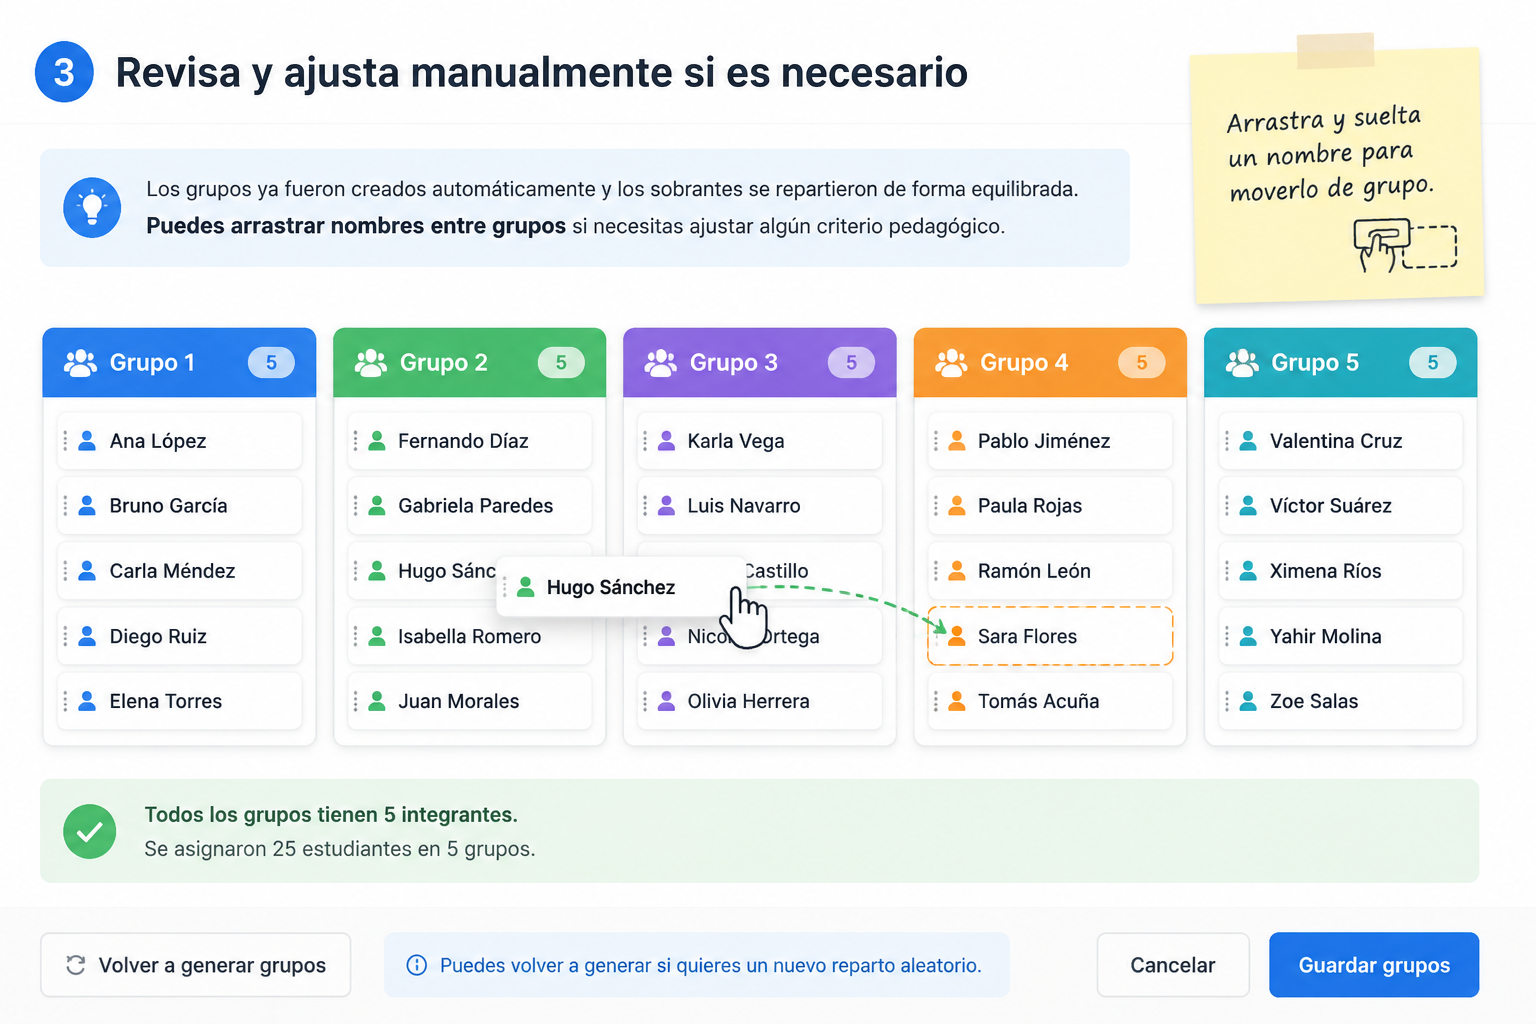
Task: Click the Grupo 1 people icon
Action: pos(80,362)
